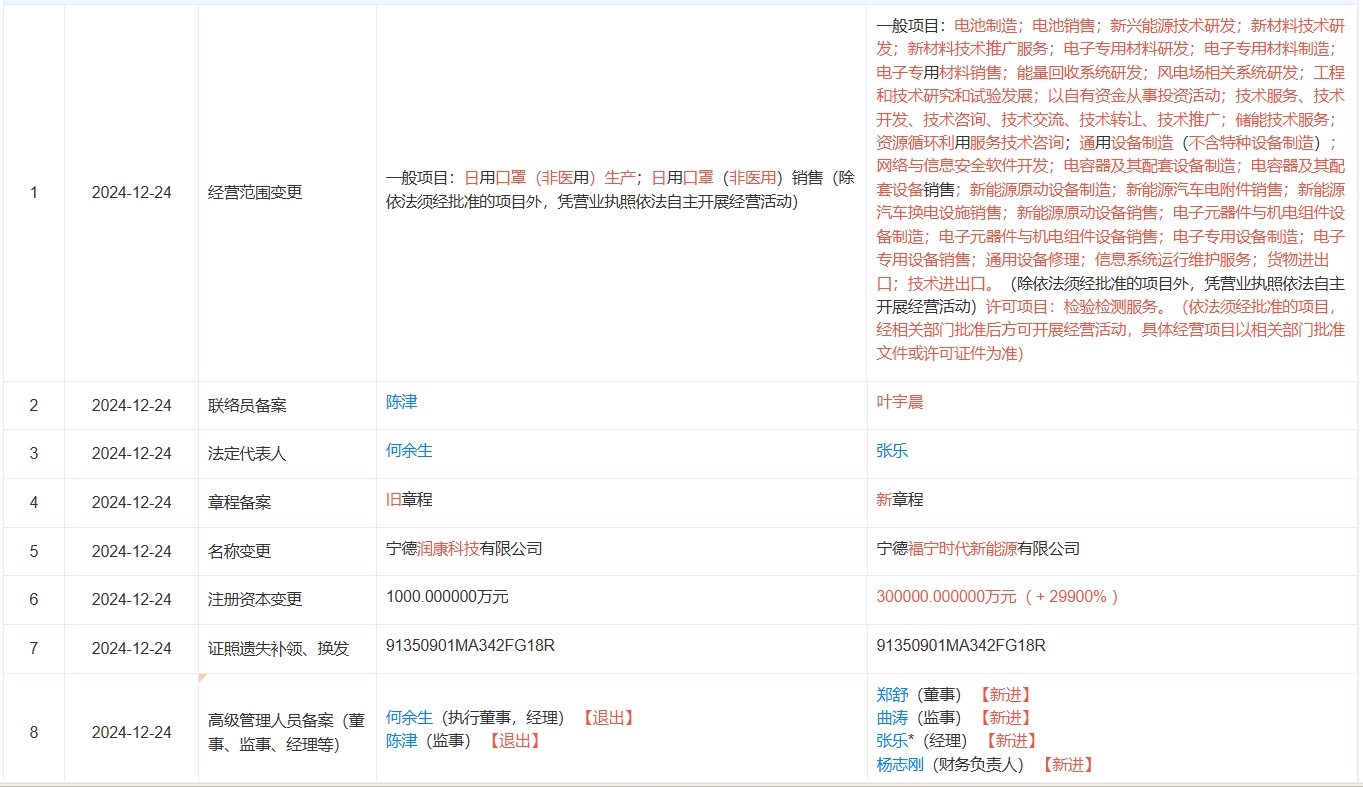Select 联络员备案 cell text

click(x=247, y=406)
